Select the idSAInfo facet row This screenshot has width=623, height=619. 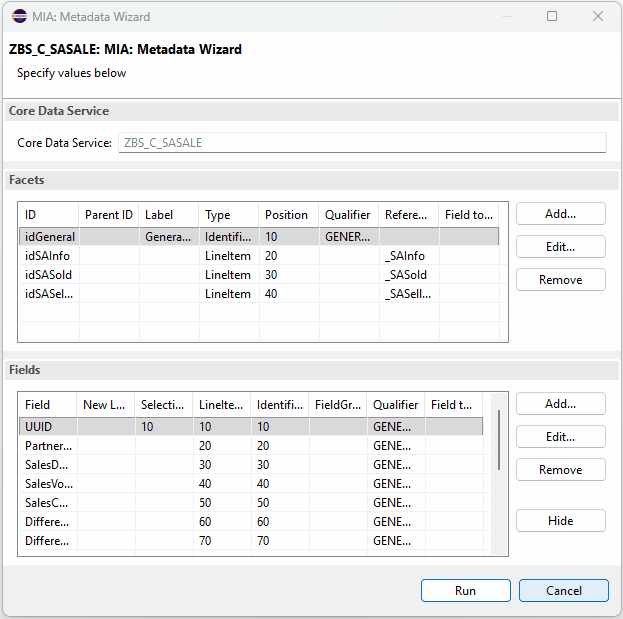tap(47, 256)
